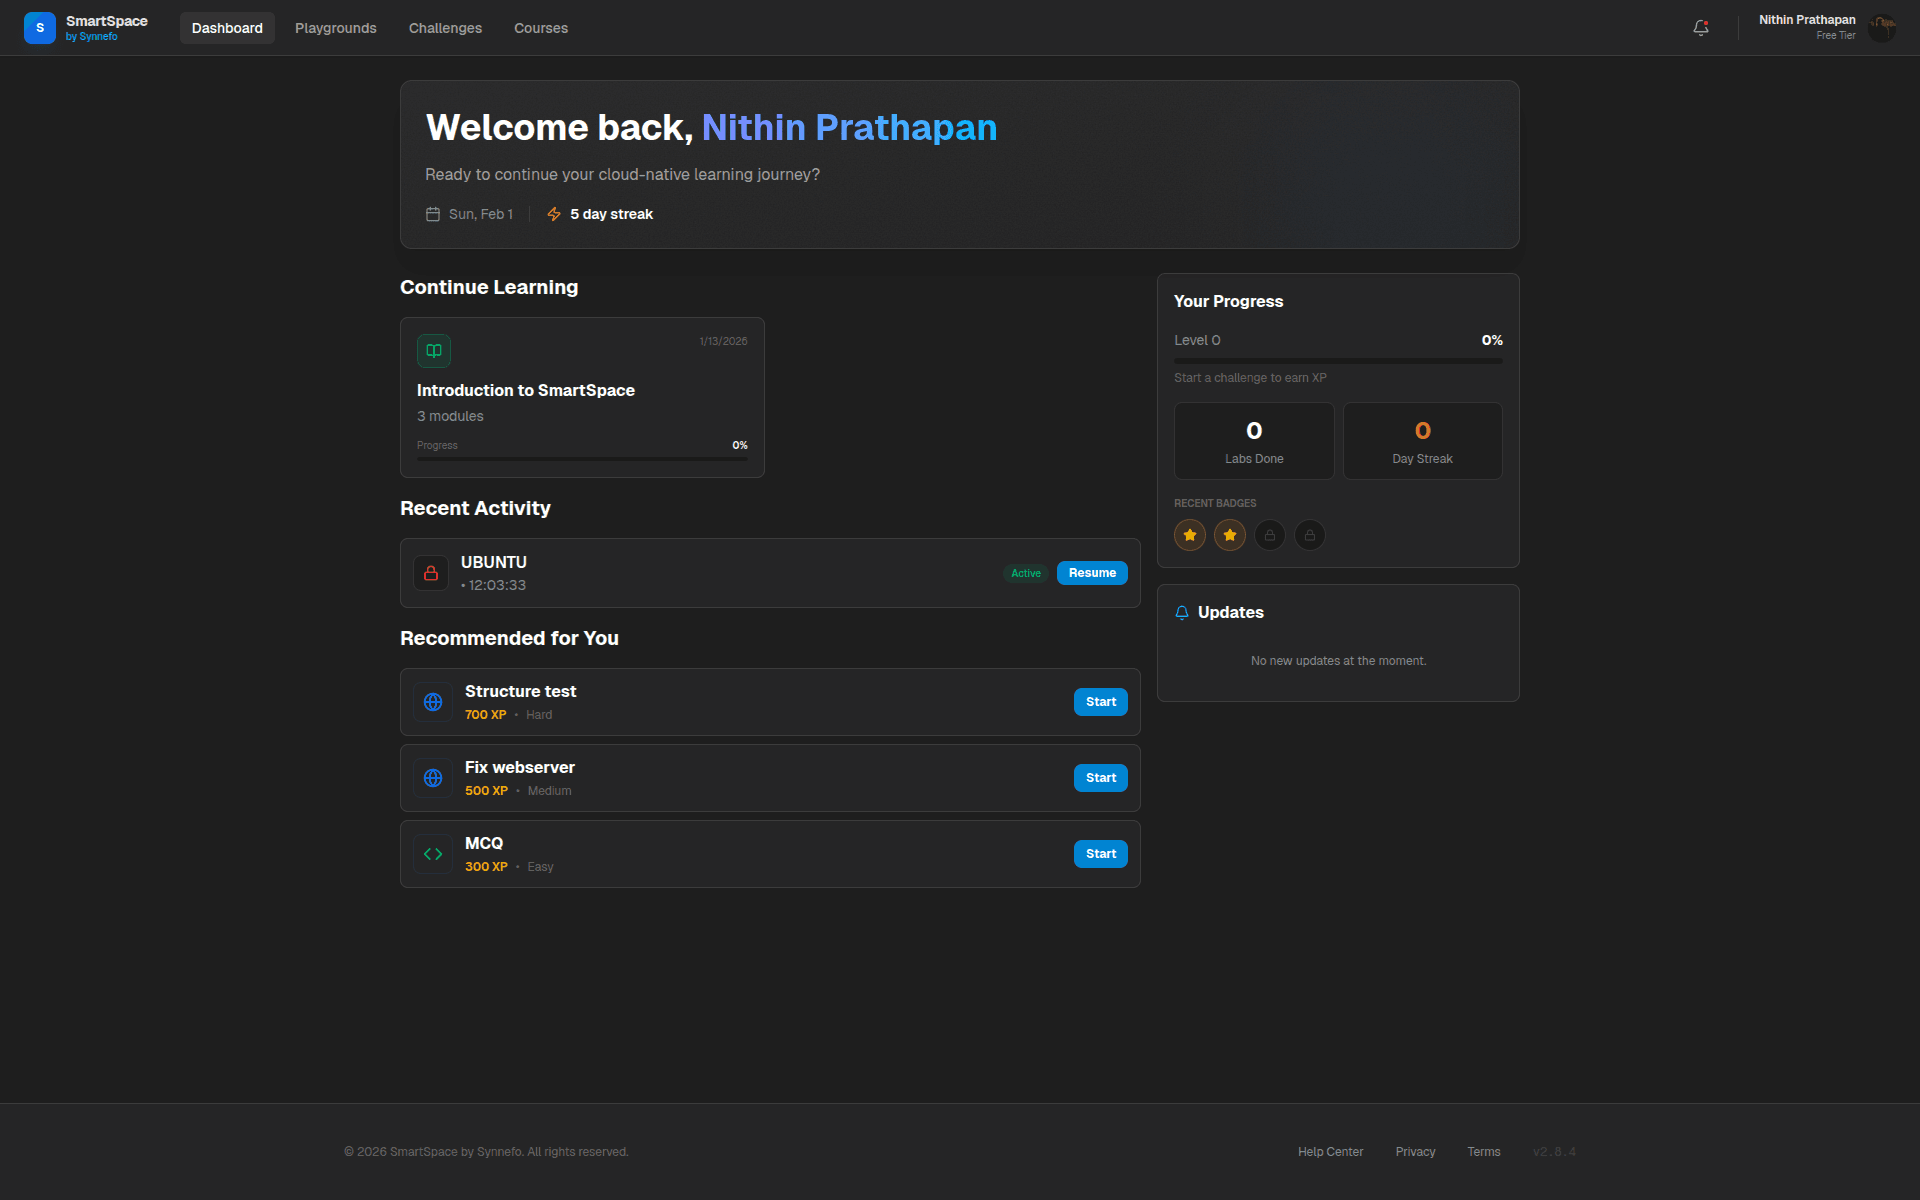The height and width of the screenshot is (1200, 1920).
Task: Click the SmartSpace logo icon
Action: pos(40,28)
